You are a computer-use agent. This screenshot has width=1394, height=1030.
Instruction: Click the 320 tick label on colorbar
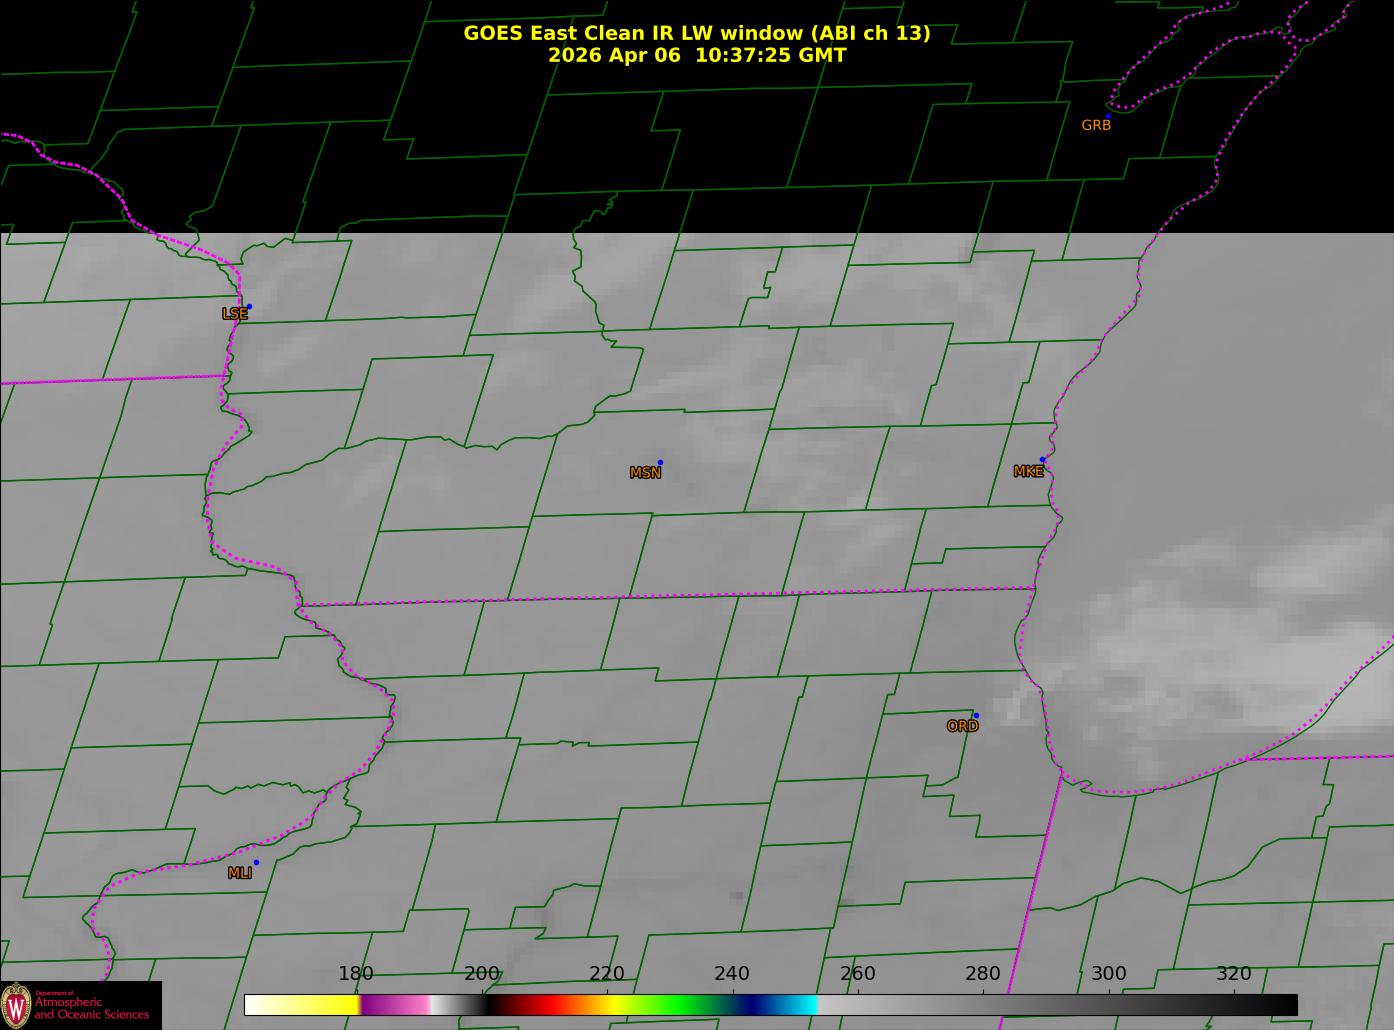tap(1233, 974)
